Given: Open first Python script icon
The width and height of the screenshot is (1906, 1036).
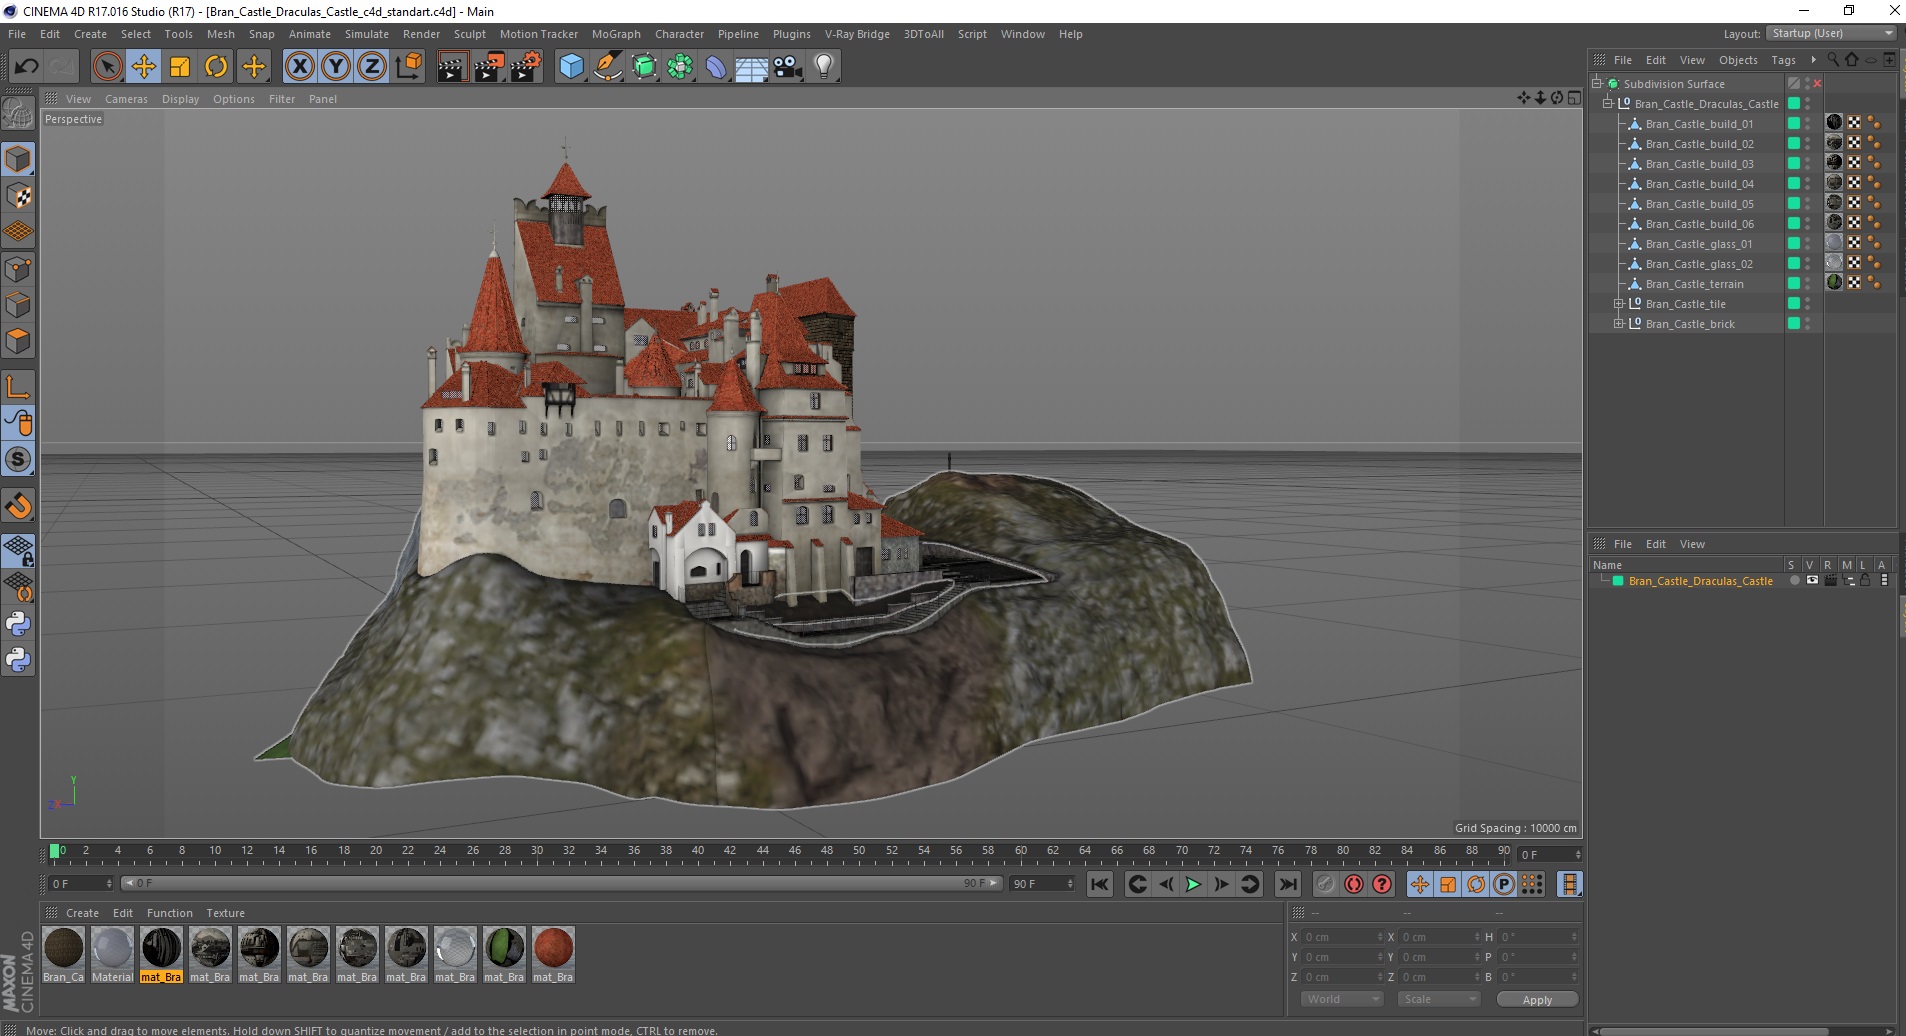Looking at the screenshot, I should pyautogui.click(x=18, y=624).
